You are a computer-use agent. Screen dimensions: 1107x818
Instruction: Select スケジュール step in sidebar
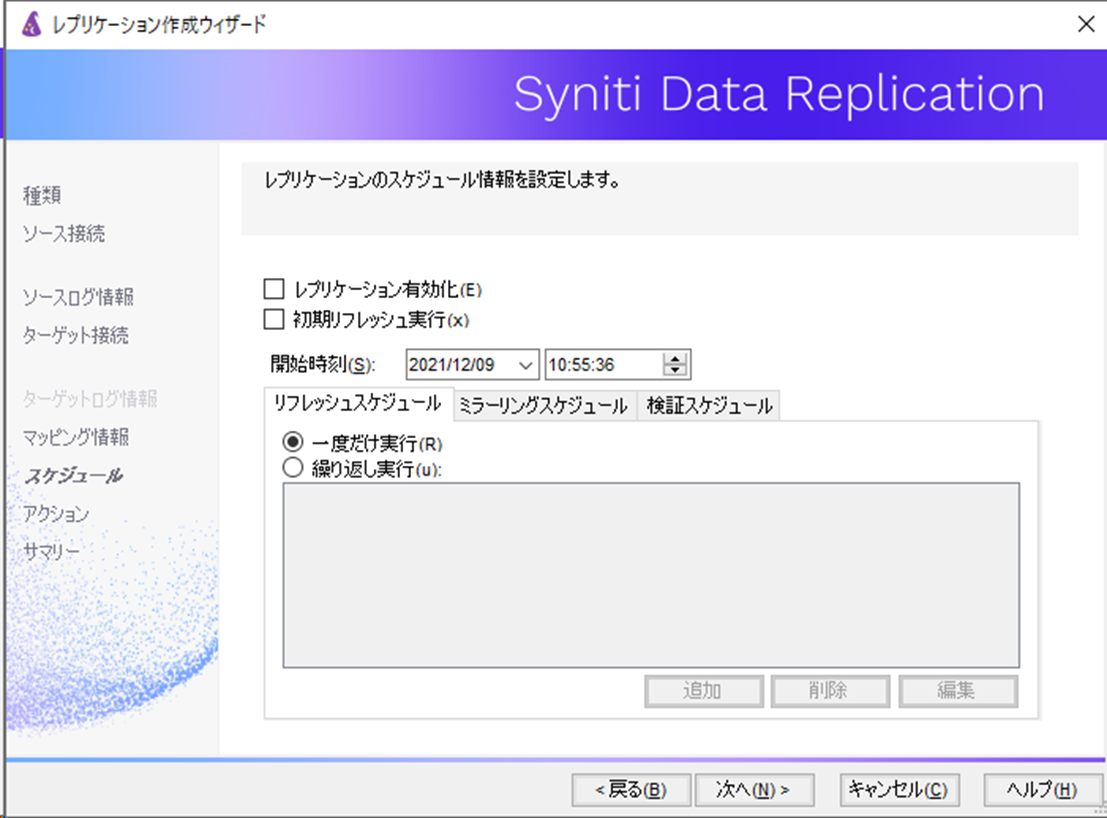tap(73, 475)
